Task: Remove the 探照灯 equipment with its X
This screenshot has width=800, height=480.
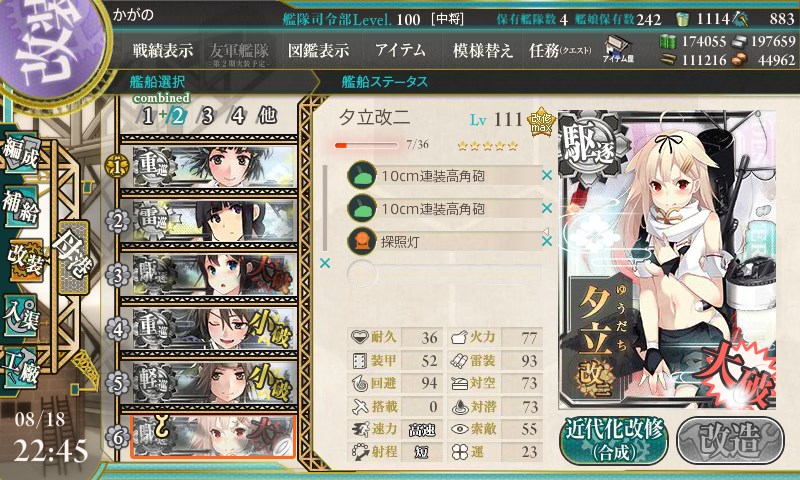Action: tap(547, 241)
